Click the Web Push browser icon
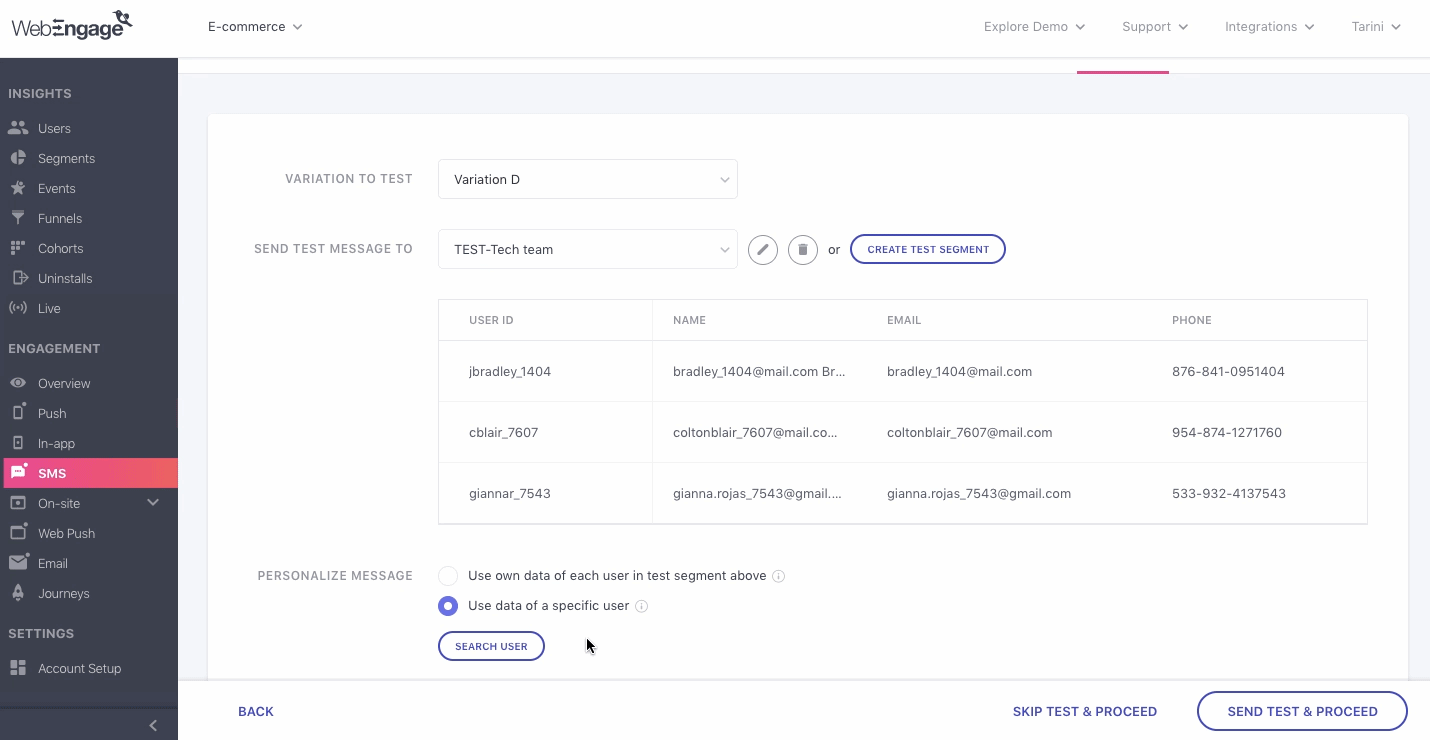The height and width of the screenshot is (740, 1430). (x=18, y=533)
